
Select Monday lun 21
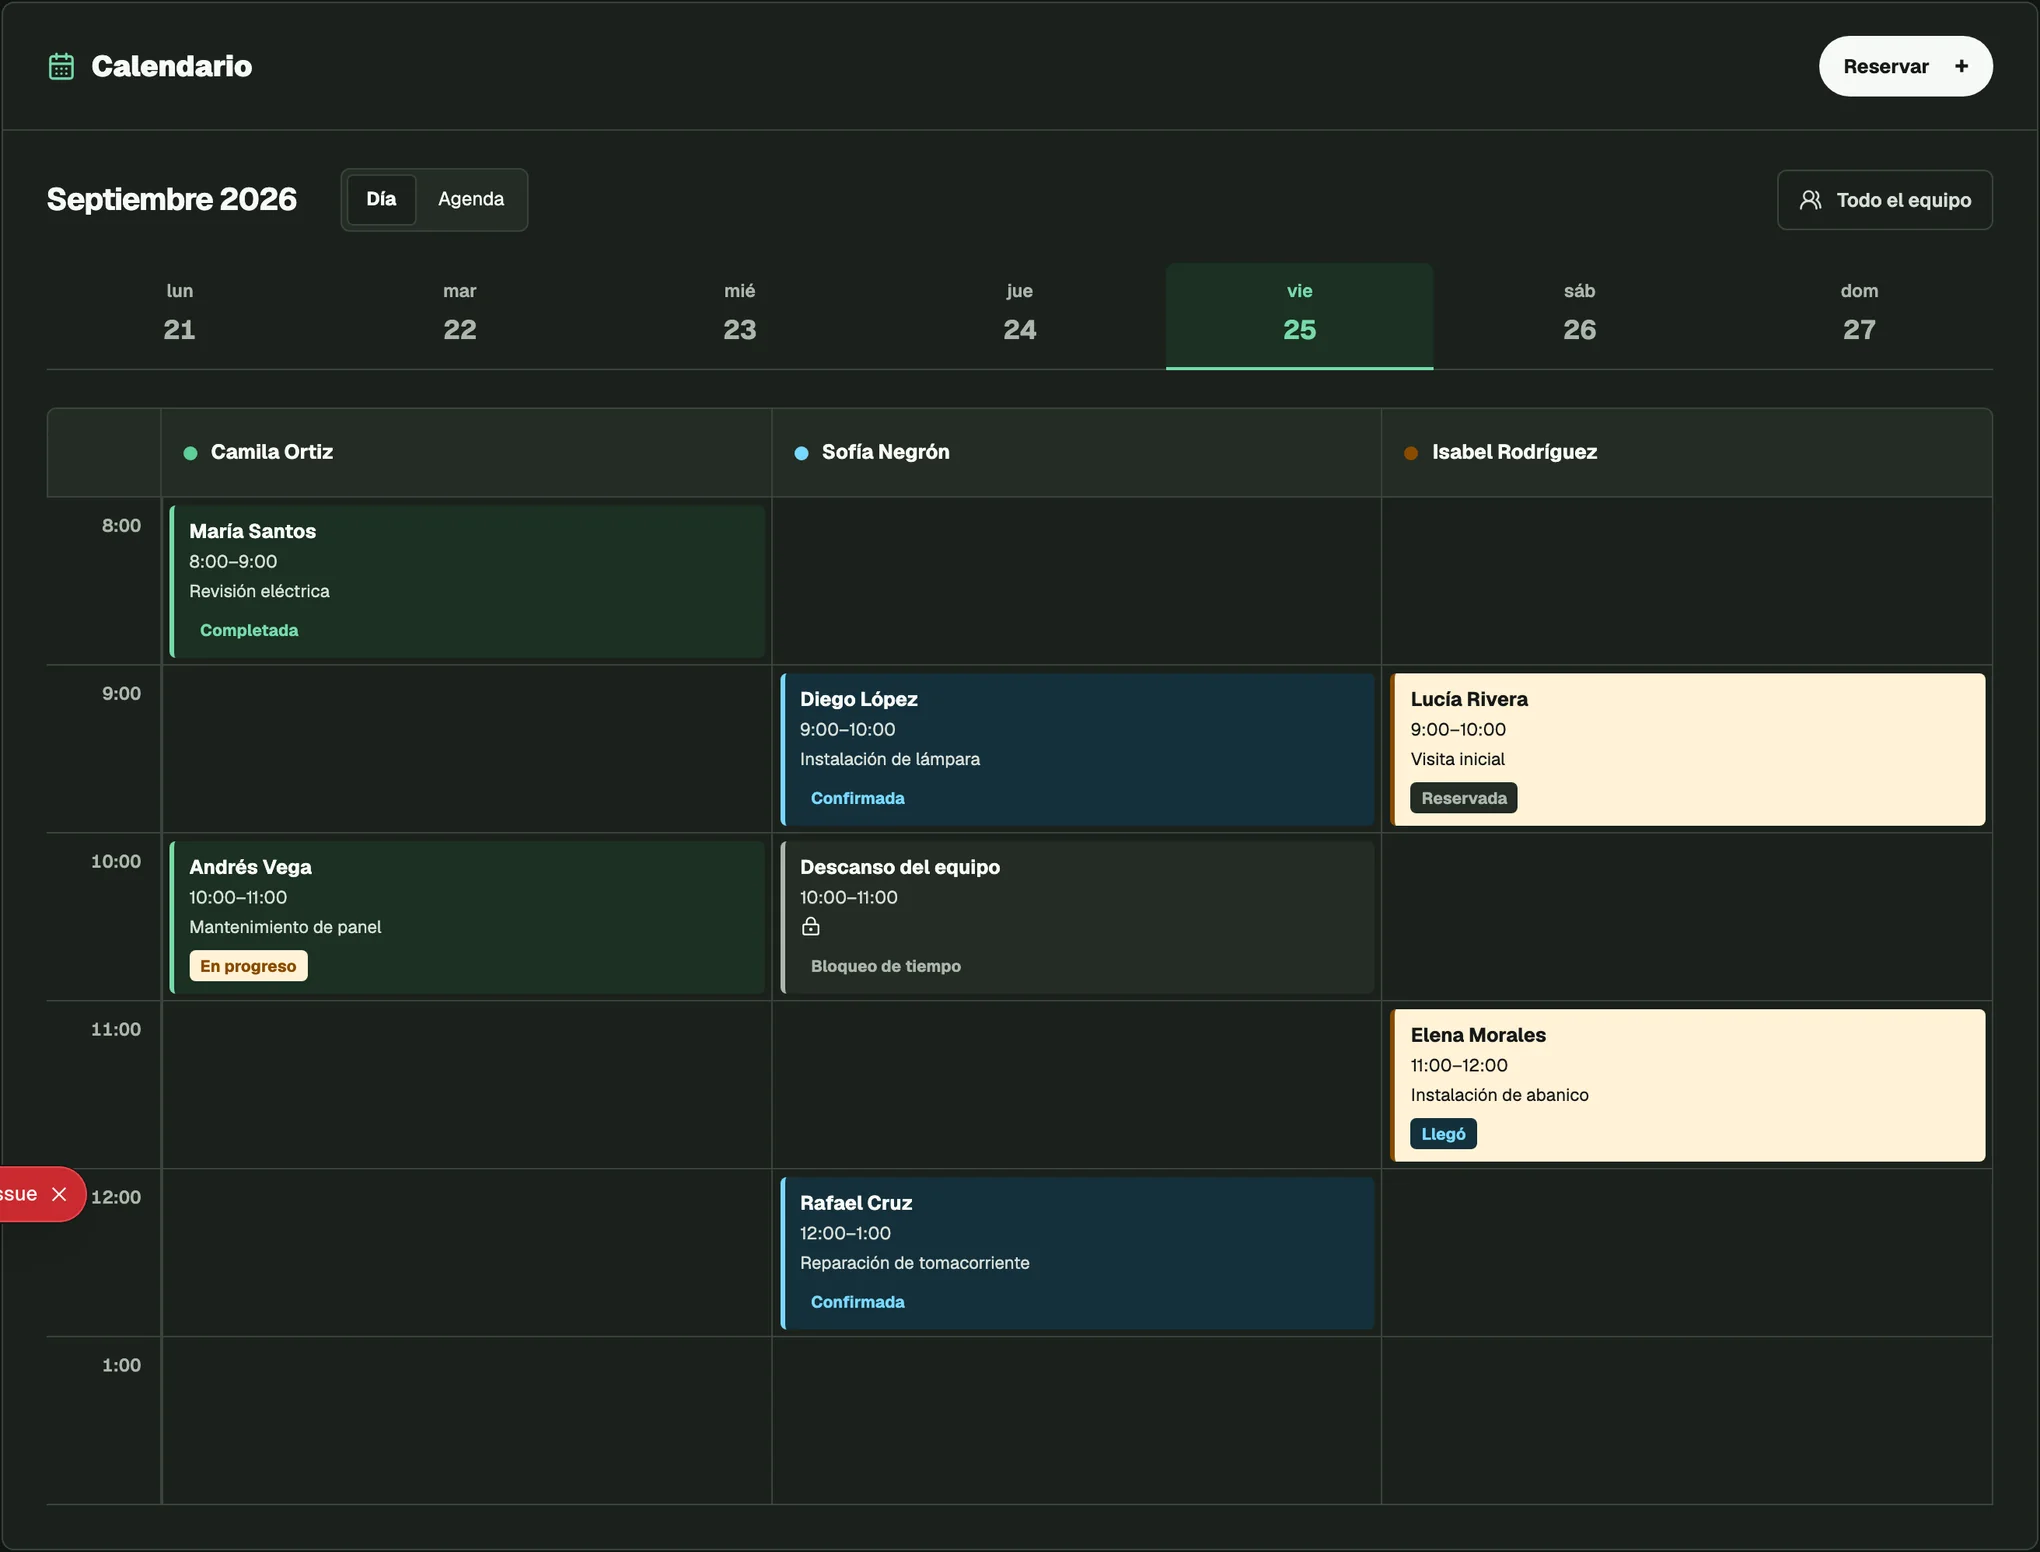pos(180,316)
